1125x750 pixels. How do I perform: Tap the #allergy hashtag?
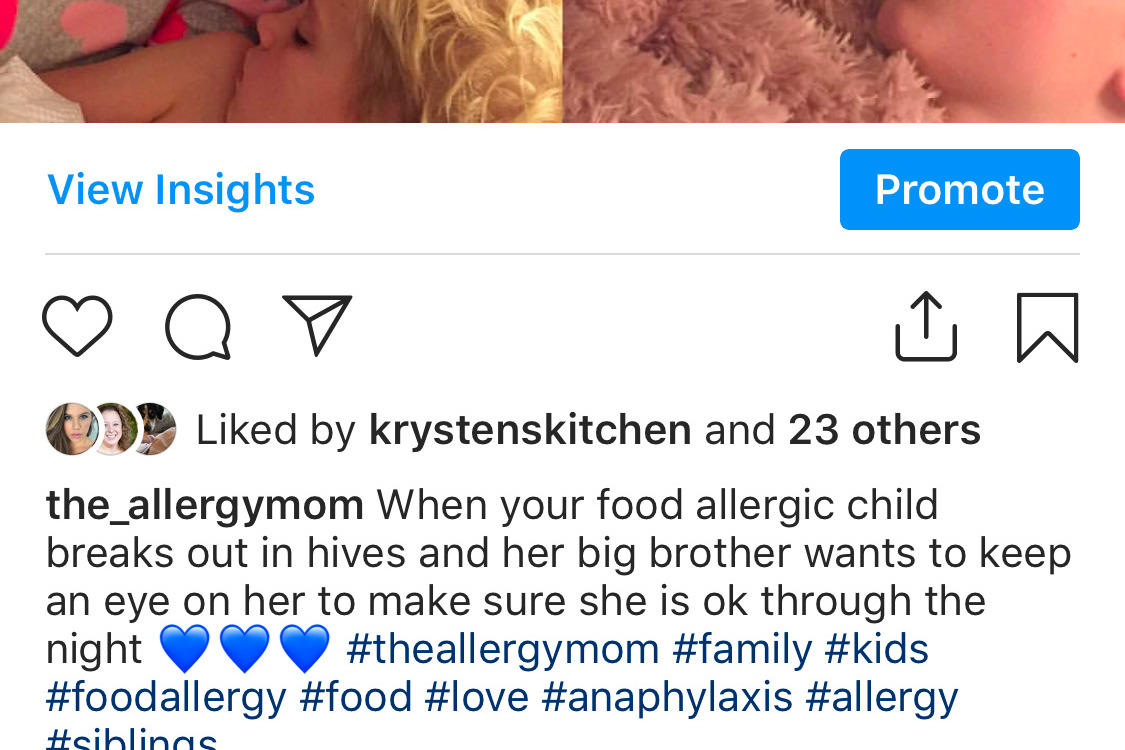[x=881, y=698]
